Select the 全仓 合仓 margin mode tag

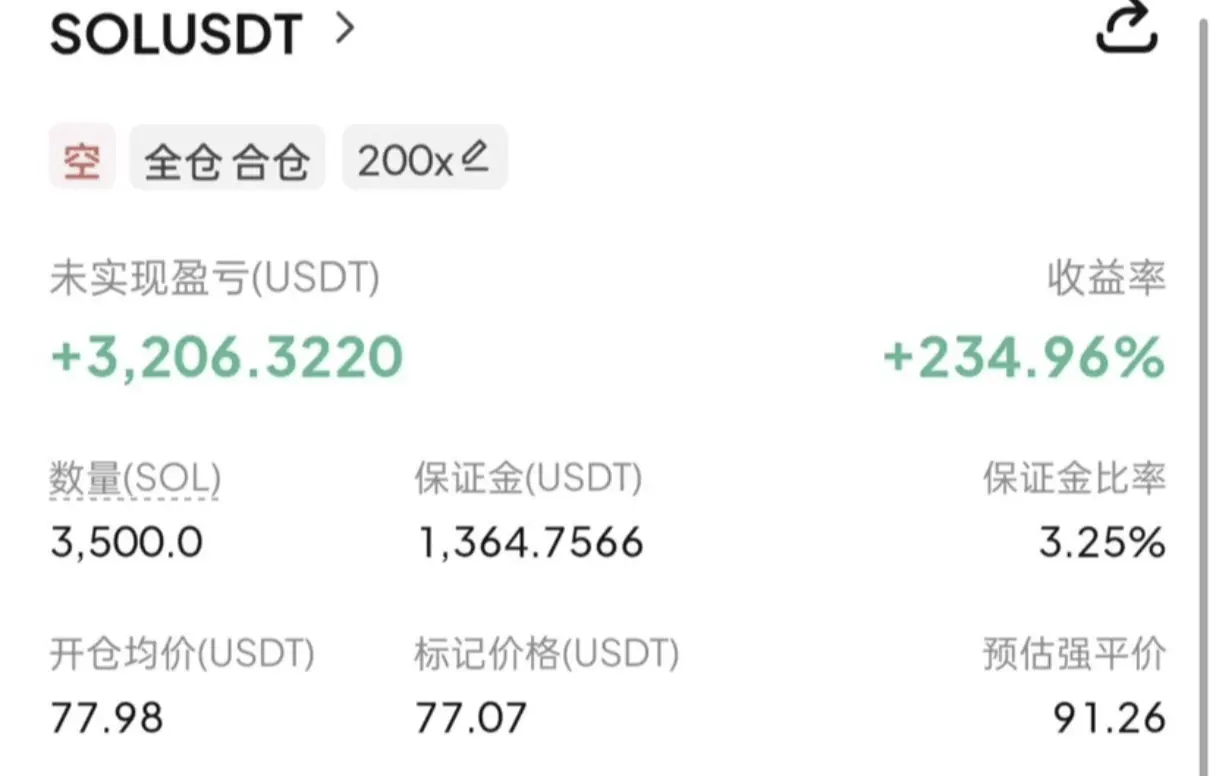[227, 158]
